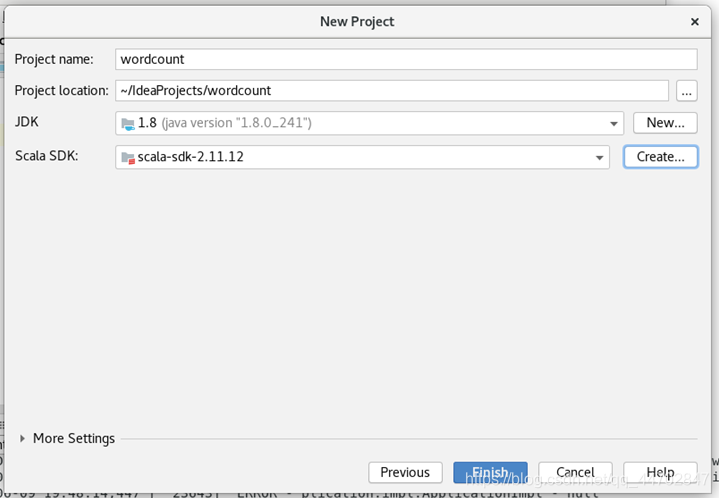Click the "Project name:" label
This screenshot has height=498, width=719.
tap(54, 59)
